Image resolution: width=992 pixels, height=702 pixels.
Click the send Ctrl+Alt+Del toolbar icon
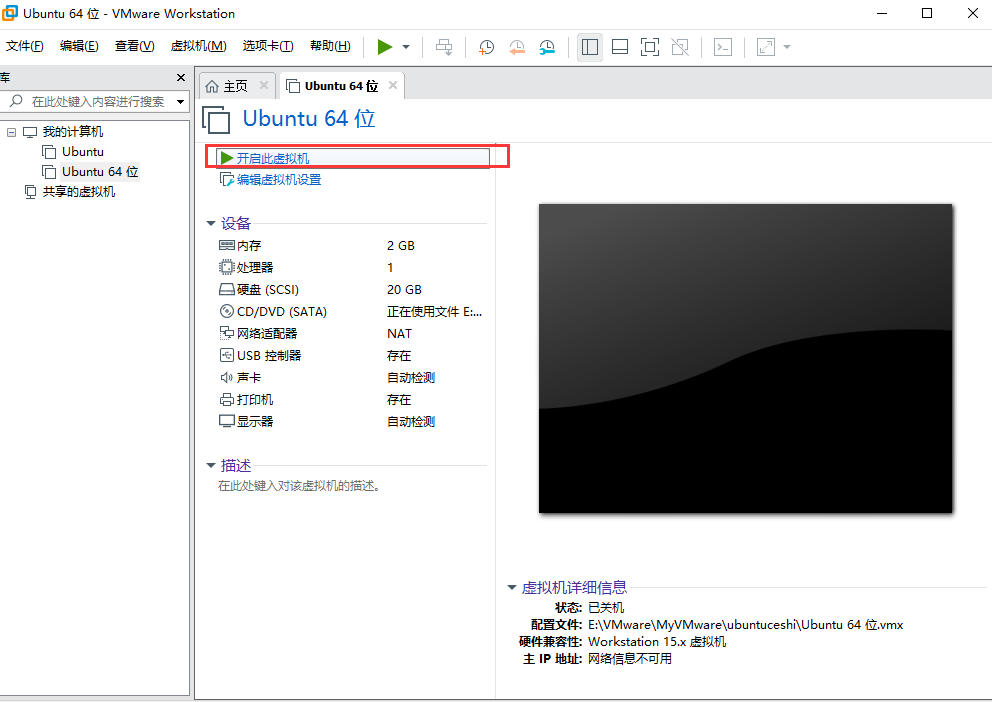coord(444,47)
